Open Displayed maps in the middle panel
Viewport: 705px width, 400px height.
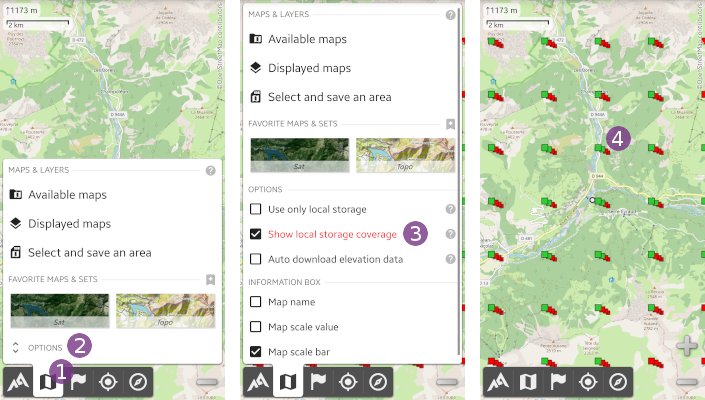tap(308, 68)
